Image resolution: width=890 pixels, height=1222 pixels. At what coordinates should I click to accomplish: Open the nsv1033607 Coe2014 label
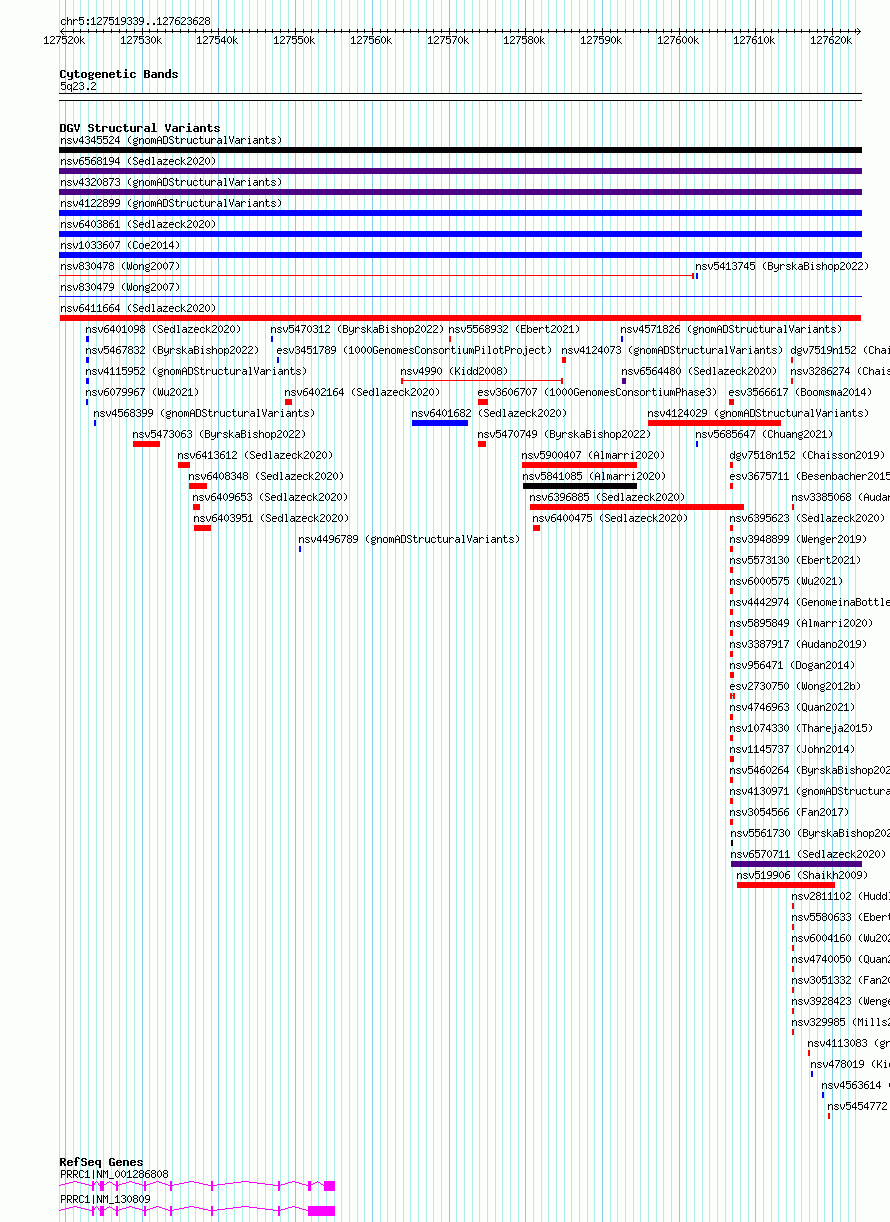point(120,245)
